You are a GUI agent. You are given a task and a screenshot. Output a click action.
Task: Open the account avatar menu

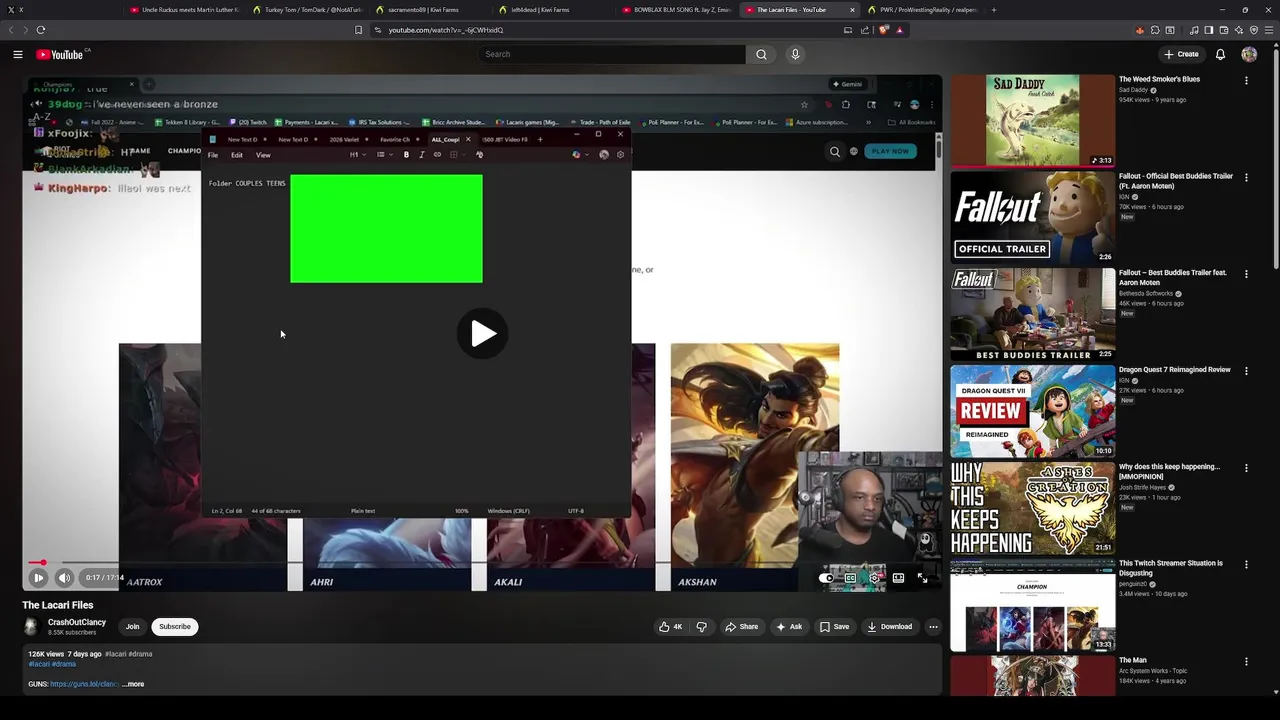tap(1249, 54)
